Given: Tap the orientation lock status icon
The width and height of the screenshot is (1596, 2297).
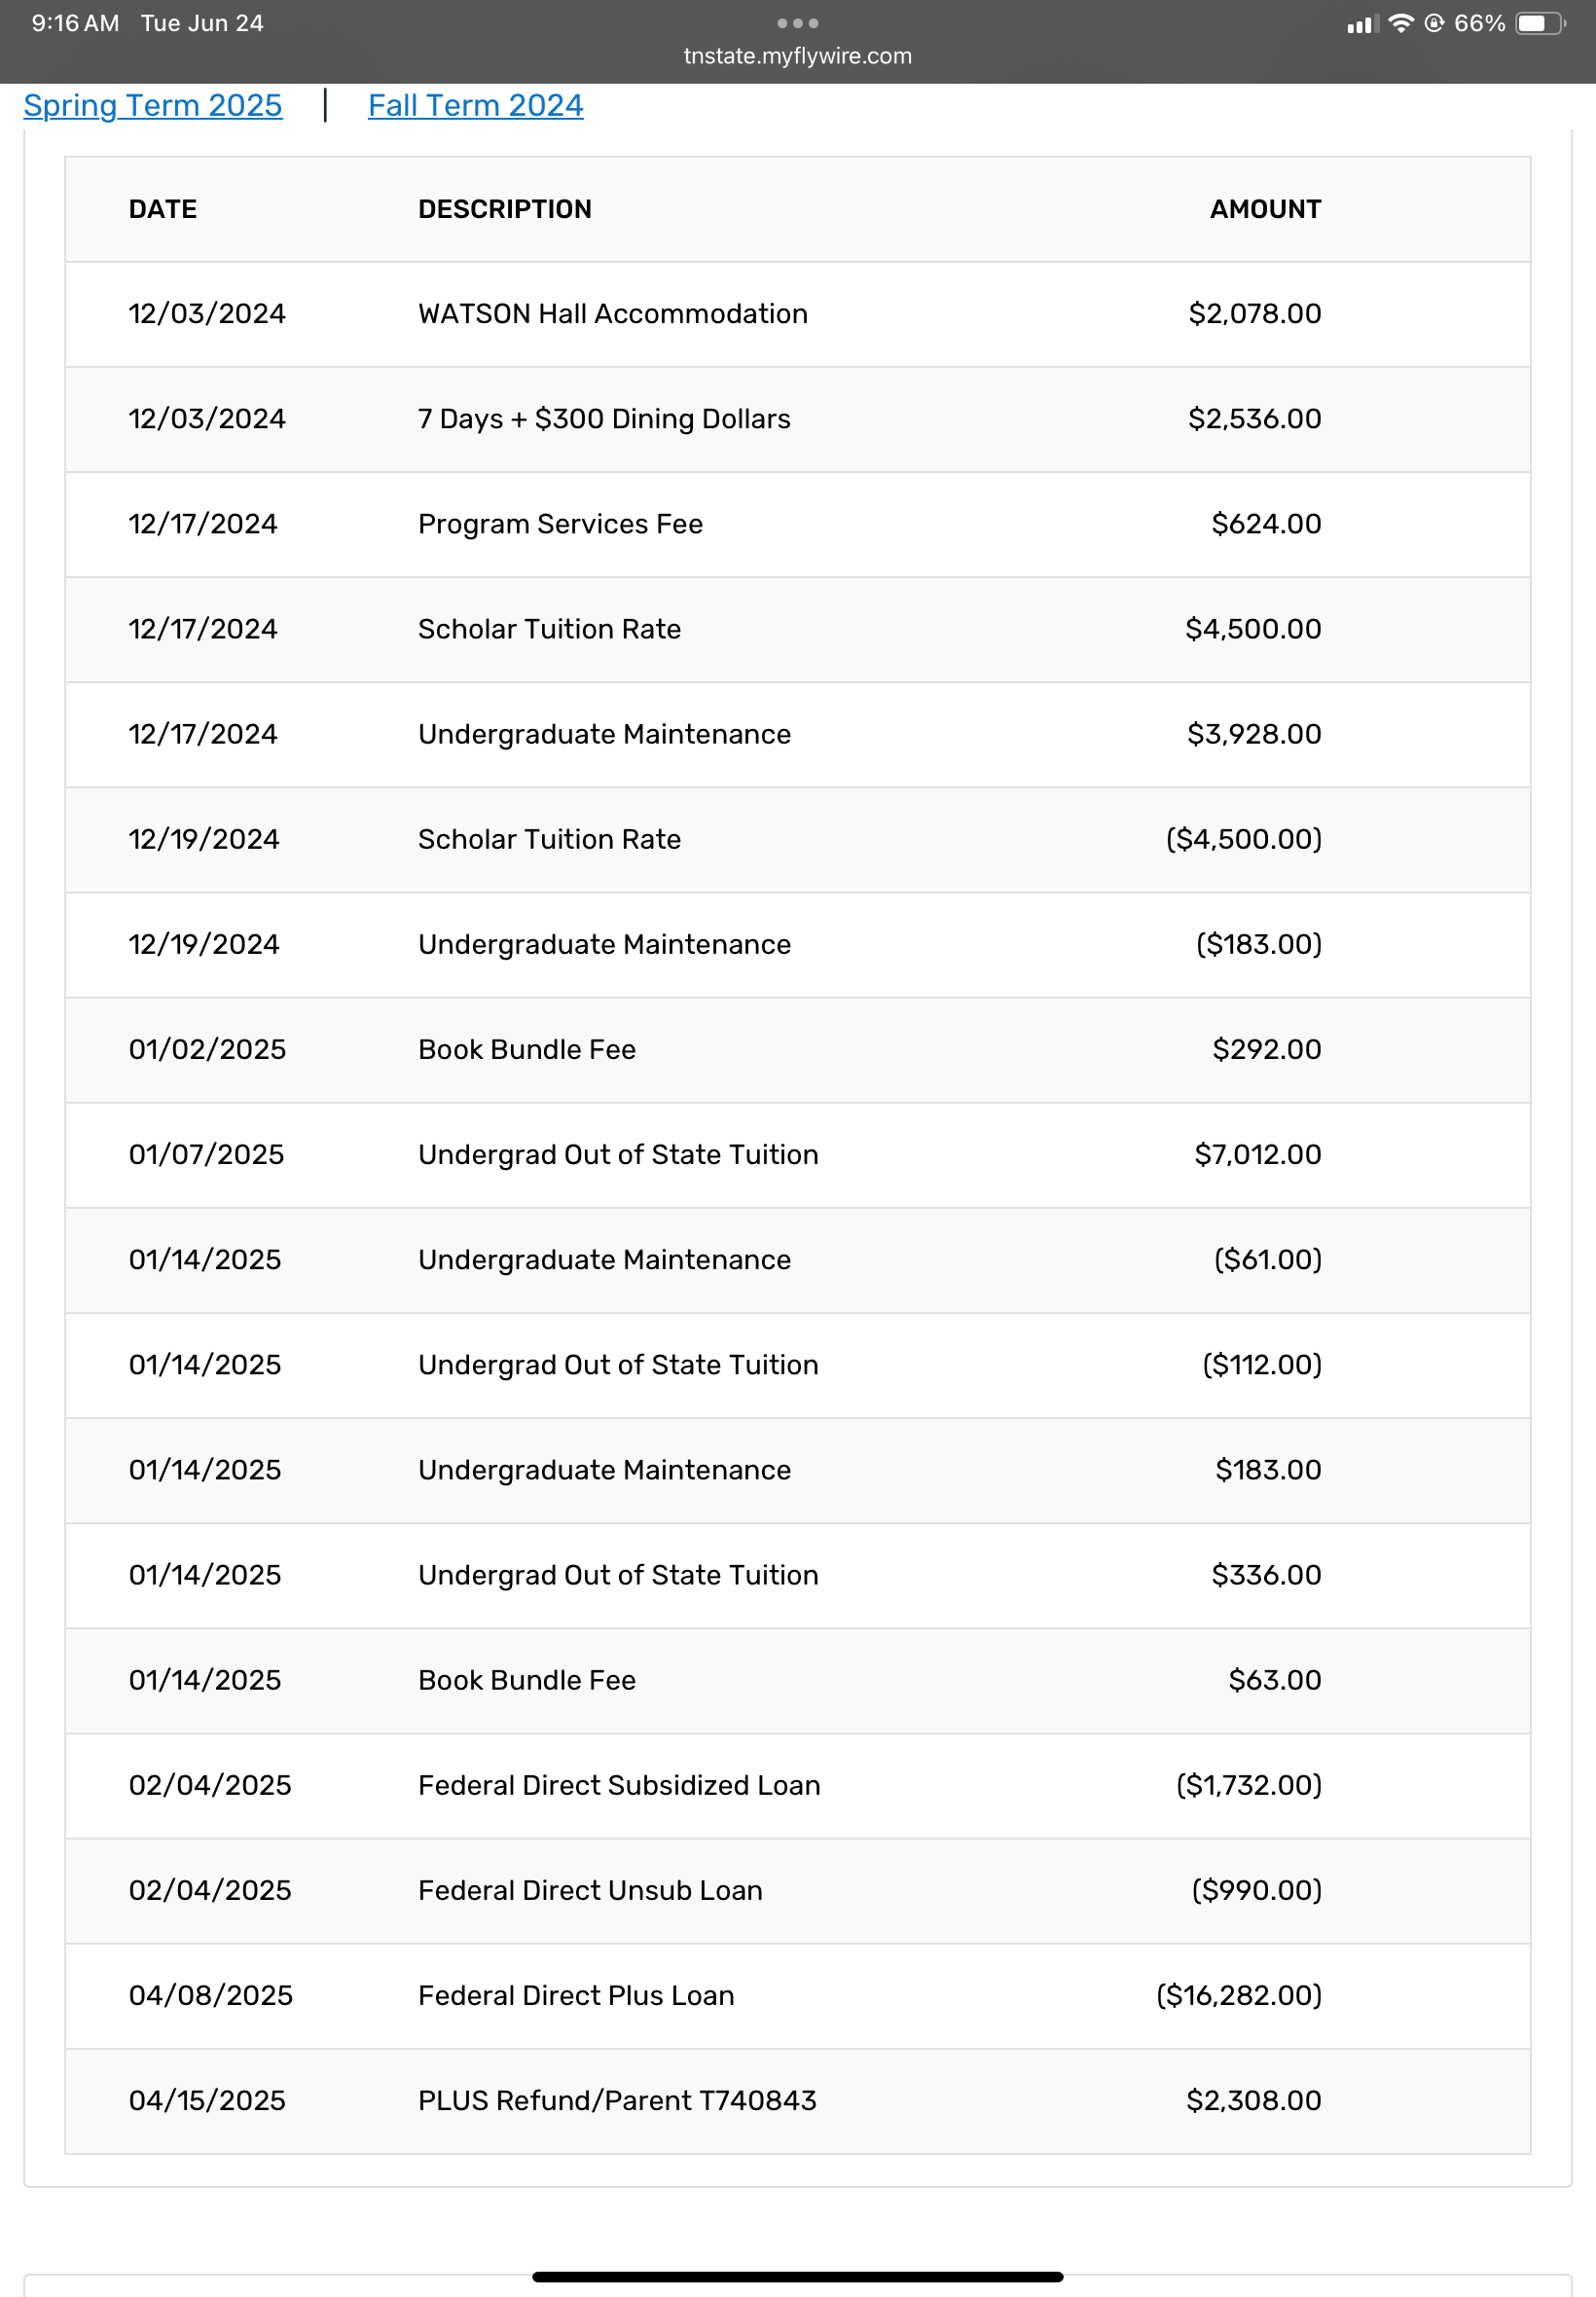Looking at the screenshot, I should pos(1434,23).
